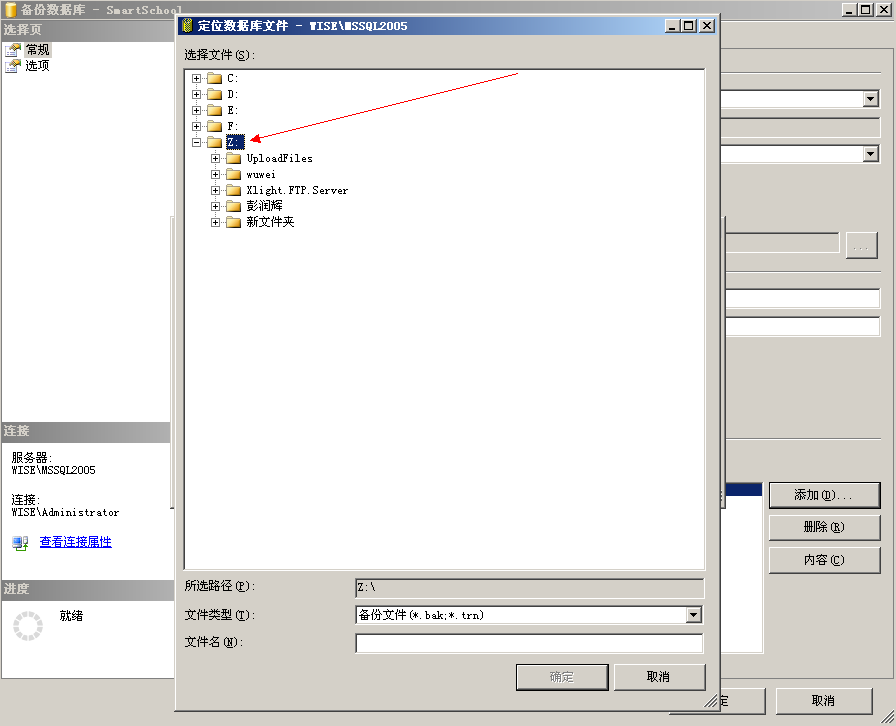
Task: Select the 常规 page
Action: 38,50
